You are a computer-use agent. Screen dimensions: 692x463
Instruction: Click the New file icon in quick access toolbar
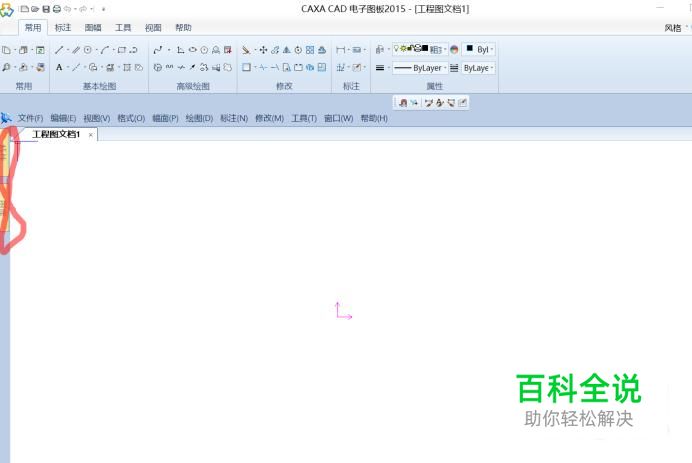pyautogui.click(x=25, y=9)
